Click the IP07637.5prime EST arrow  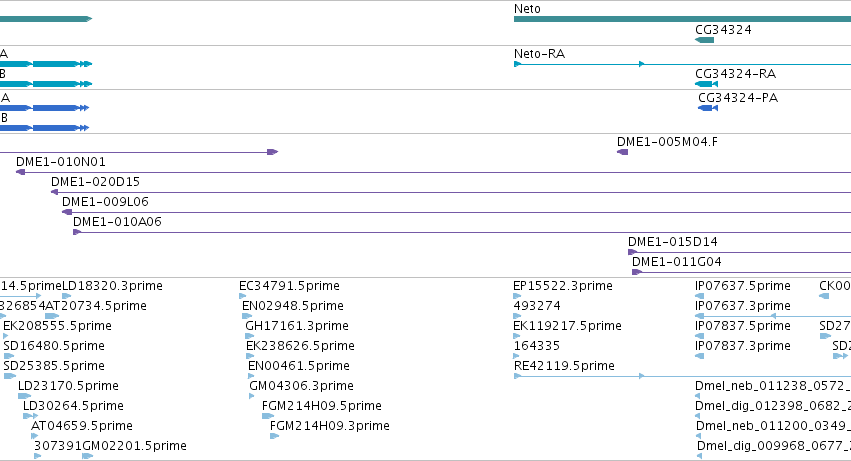(x=700, y=296)
